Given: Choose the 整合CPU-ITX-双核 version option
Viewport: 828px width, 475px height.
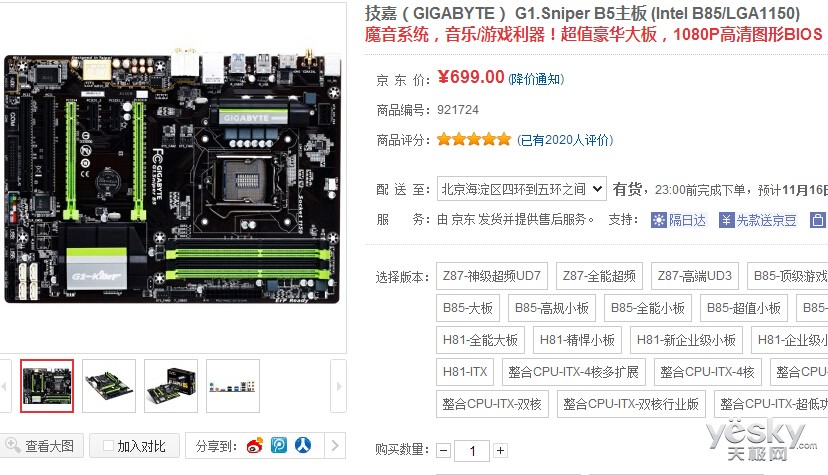Looking at the screenshot, I should pyautogui.click(x=492, y=404).
